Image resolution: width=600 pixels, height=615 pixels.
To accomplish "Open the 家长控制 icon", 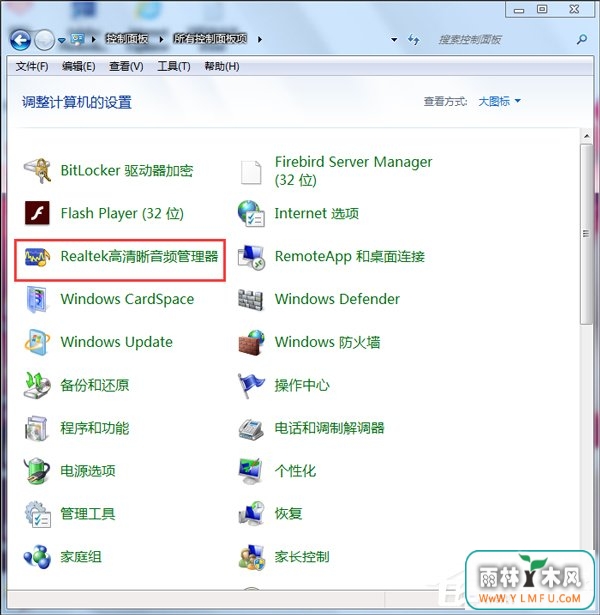I will click(251, 557).
